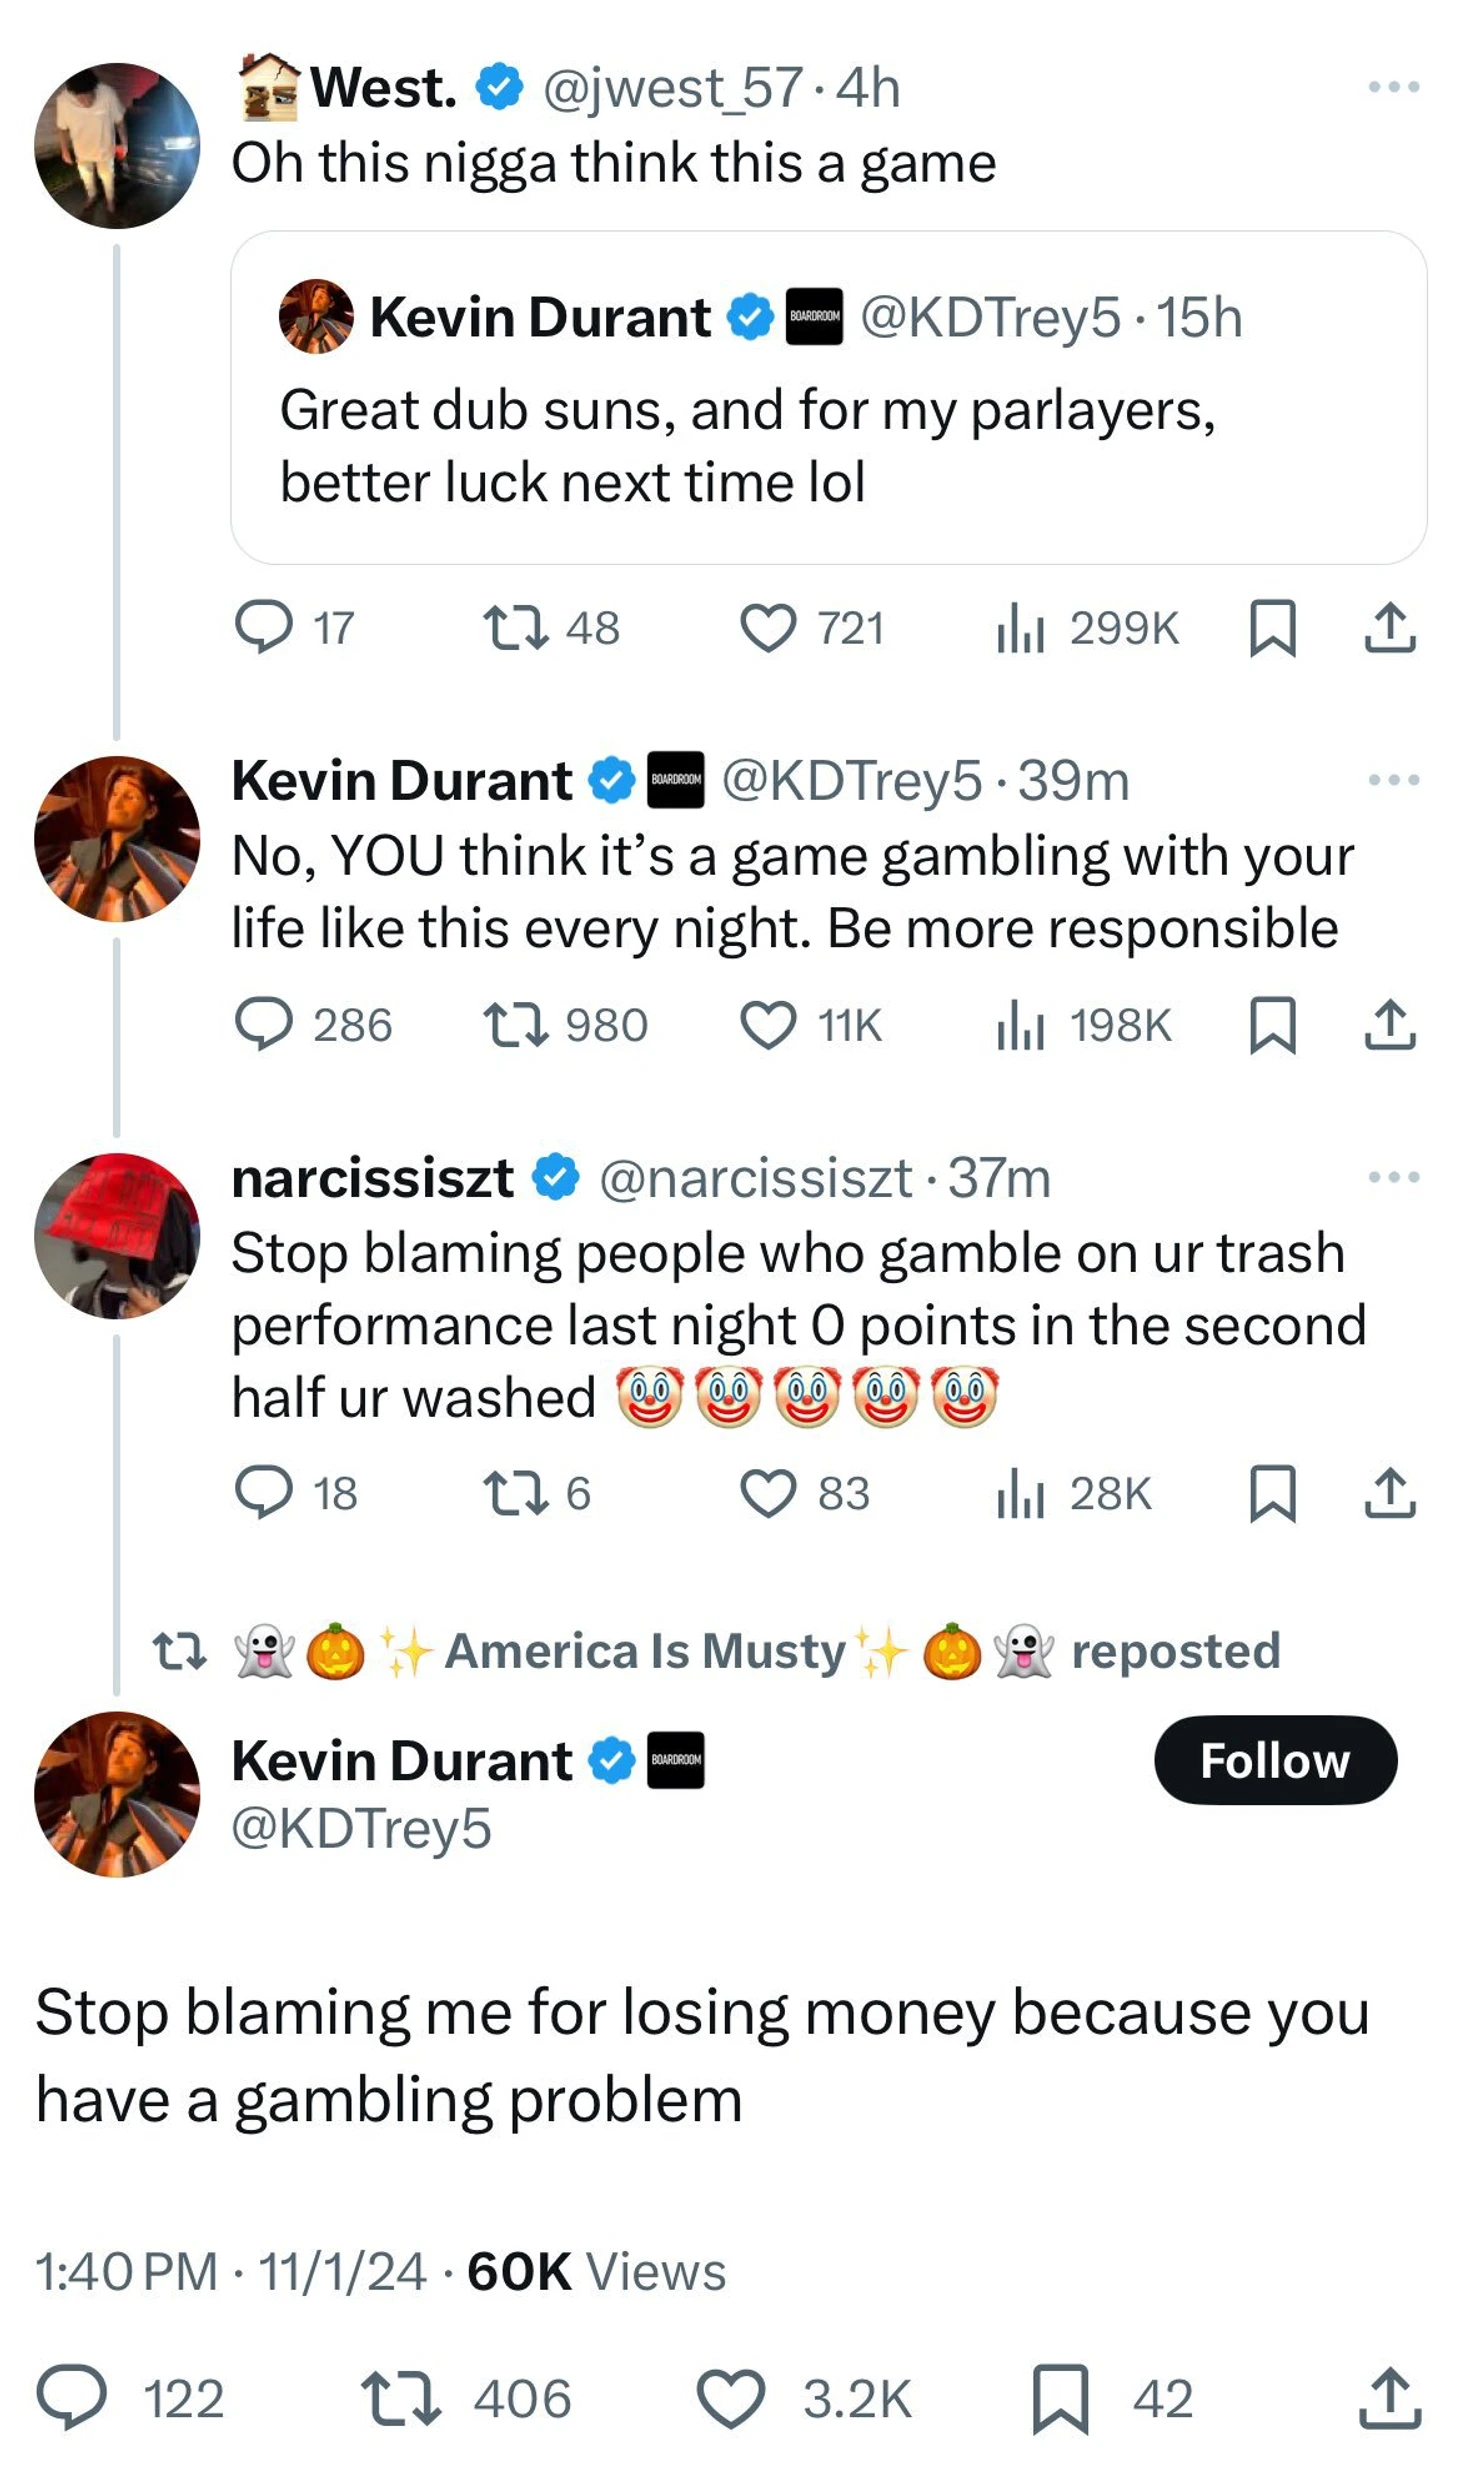
Task: Like West's tweet with 721 likes
Action: 767,627
